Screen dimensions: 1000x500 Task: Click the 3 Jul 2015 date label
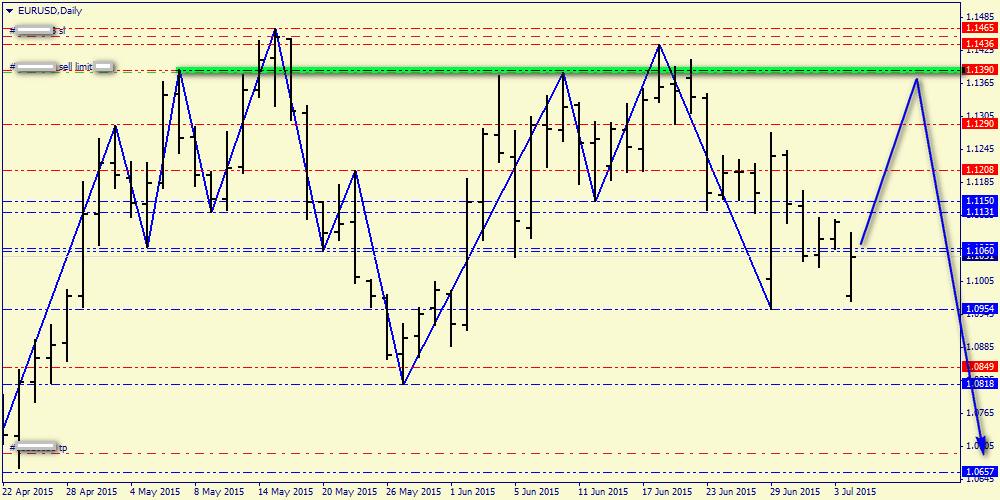pos(855,492)
